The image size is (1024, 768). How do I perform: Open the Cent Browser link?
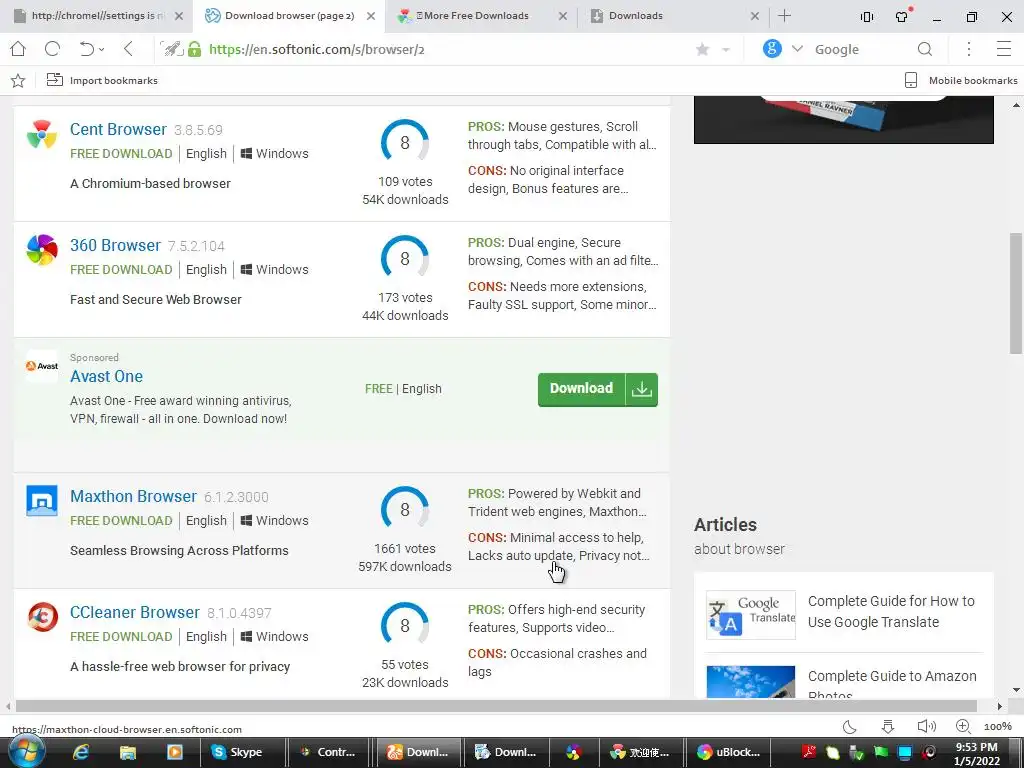118,129
